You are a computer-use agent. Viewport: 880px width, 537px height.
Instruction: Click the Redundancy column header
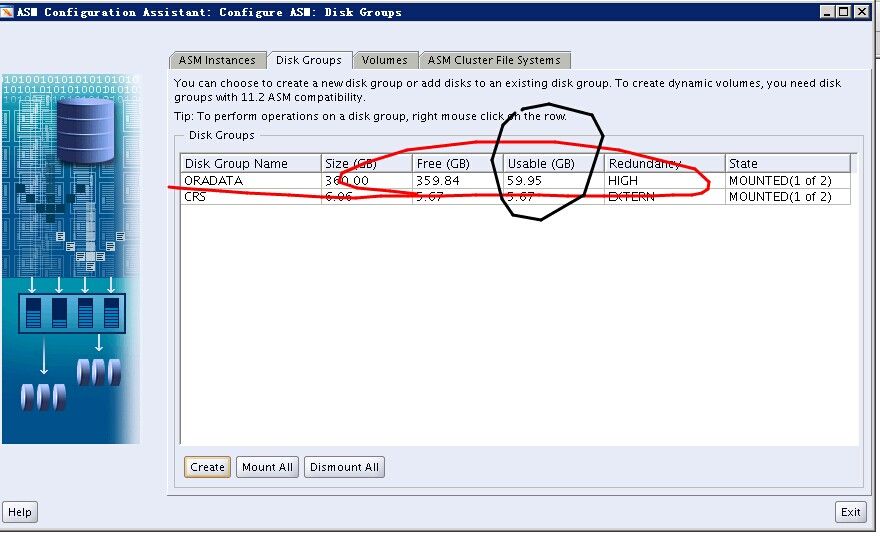(664, 164)
